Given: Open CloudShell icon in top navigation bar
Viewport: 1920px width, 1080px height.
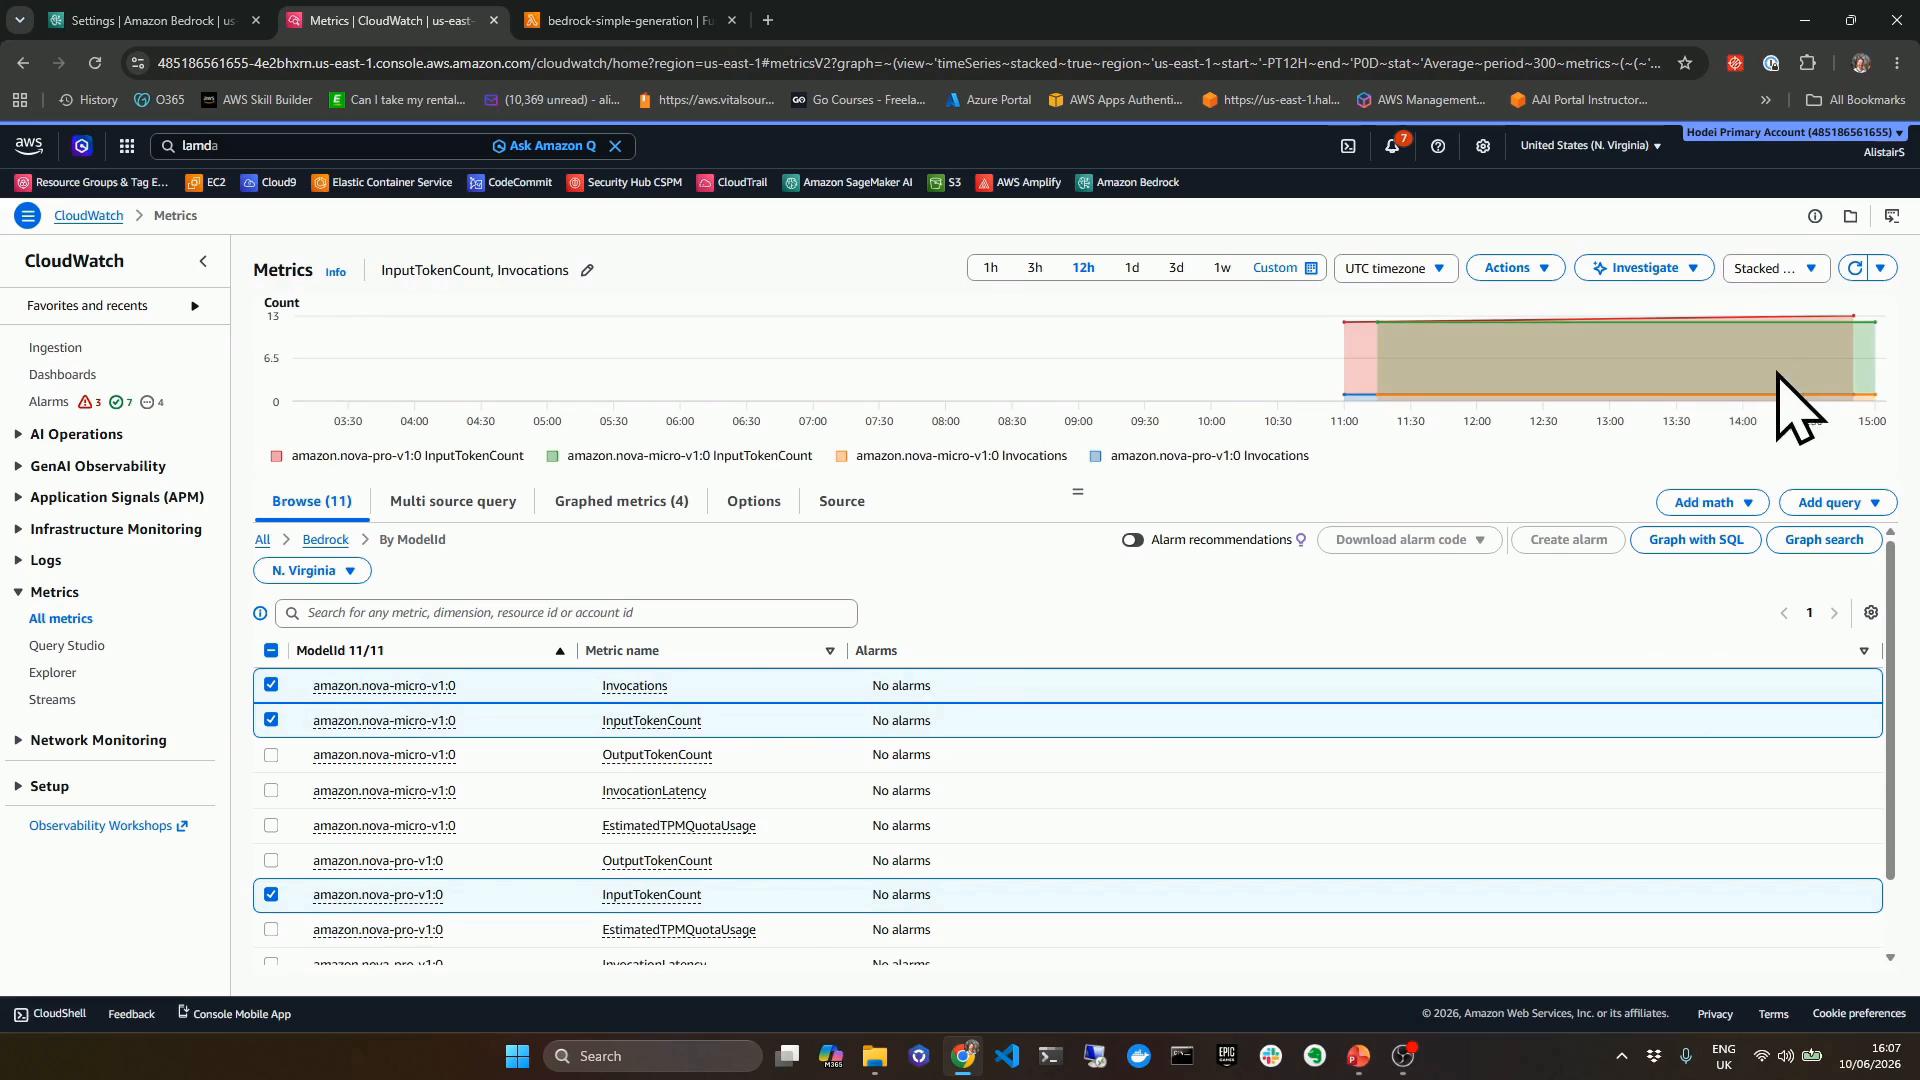Looking at the screenshot, I should pos(1348,146).
